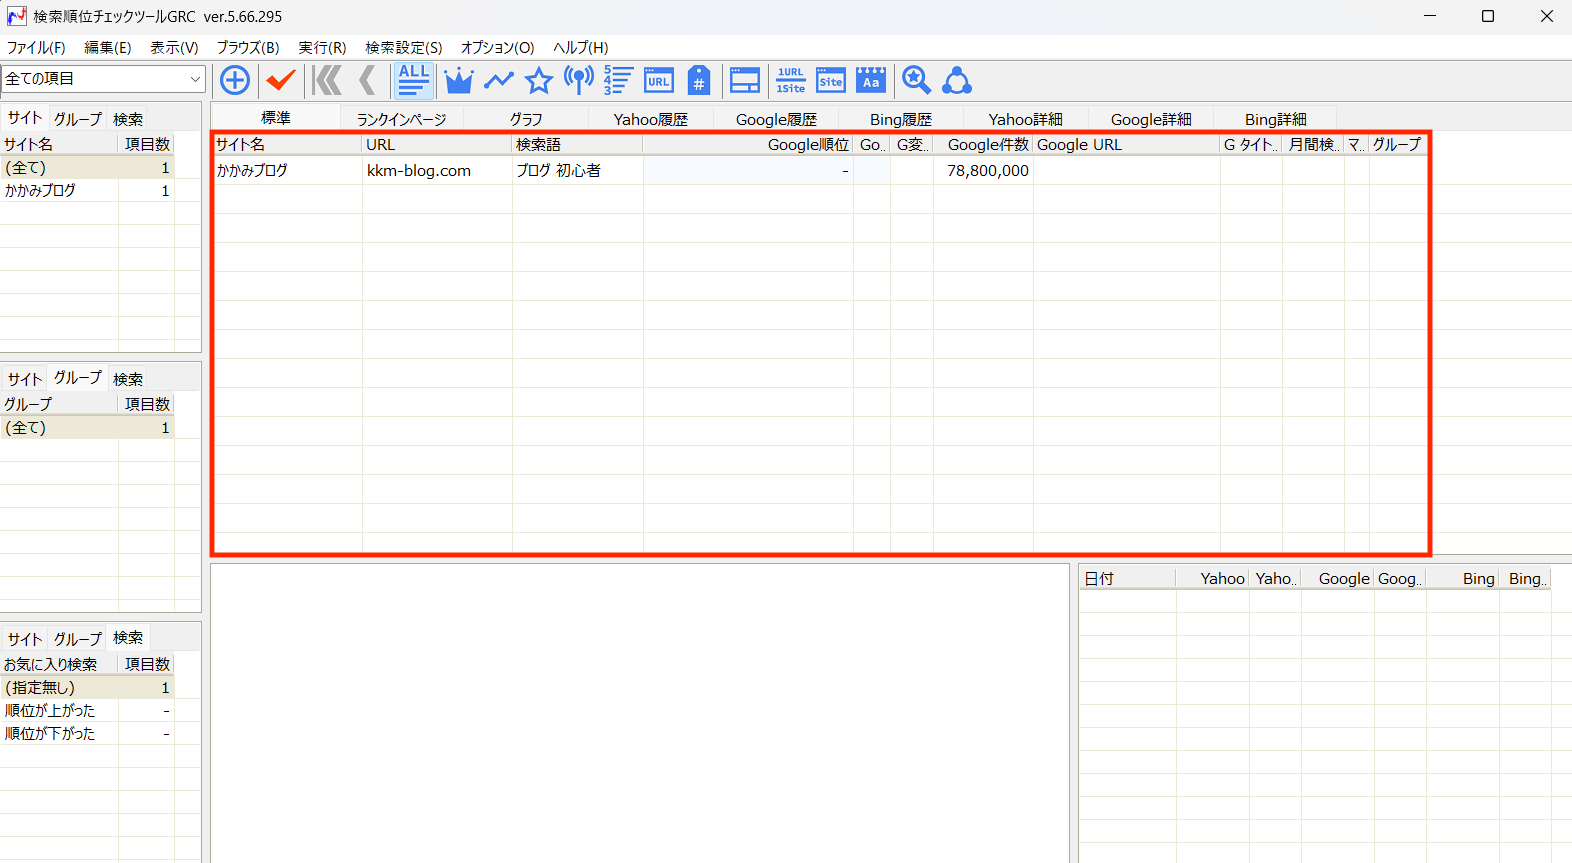Select the サイト tab above お気に入り検索 list
This screenshot has height=863, width=1572.
pos(25,639)
